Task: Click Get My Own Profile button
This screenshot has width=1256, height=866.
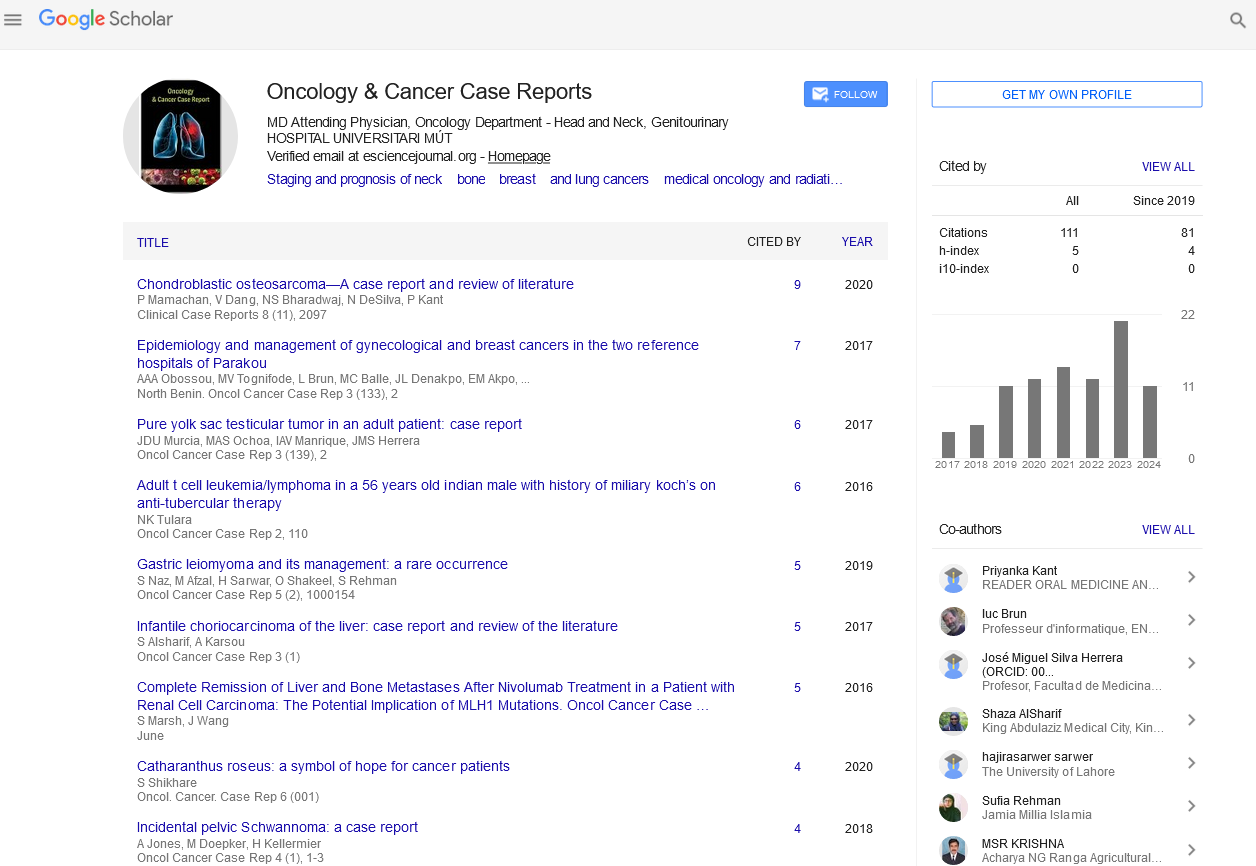Action: [x=1066, y=95]
